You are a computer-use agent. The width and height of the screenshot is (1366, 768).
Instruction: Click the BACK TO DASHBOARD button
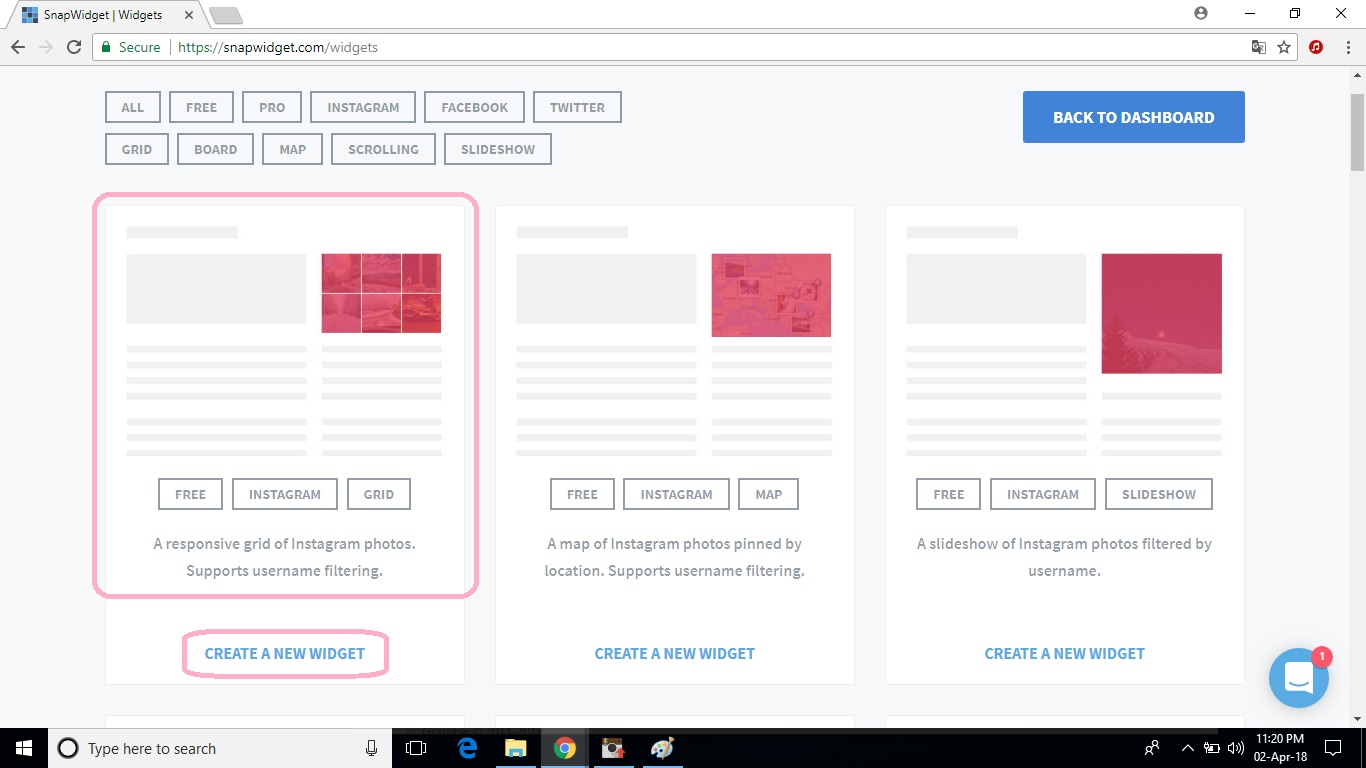(1134, 117)
